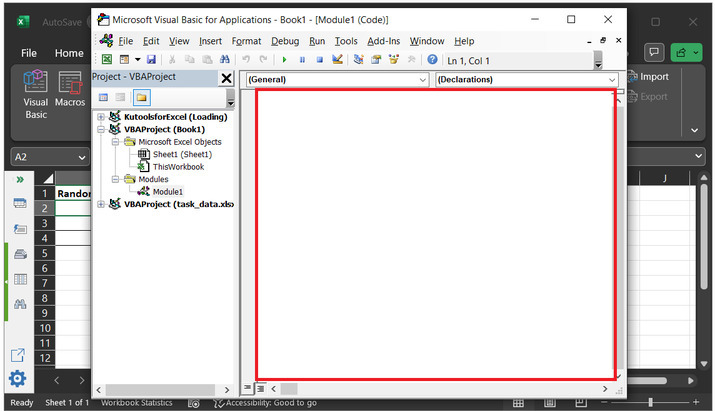Open Excel Name Box dropdown showing A2
The height and width of the screenshot is (411, 715).
pyautogui.click(x=82, y=157)
